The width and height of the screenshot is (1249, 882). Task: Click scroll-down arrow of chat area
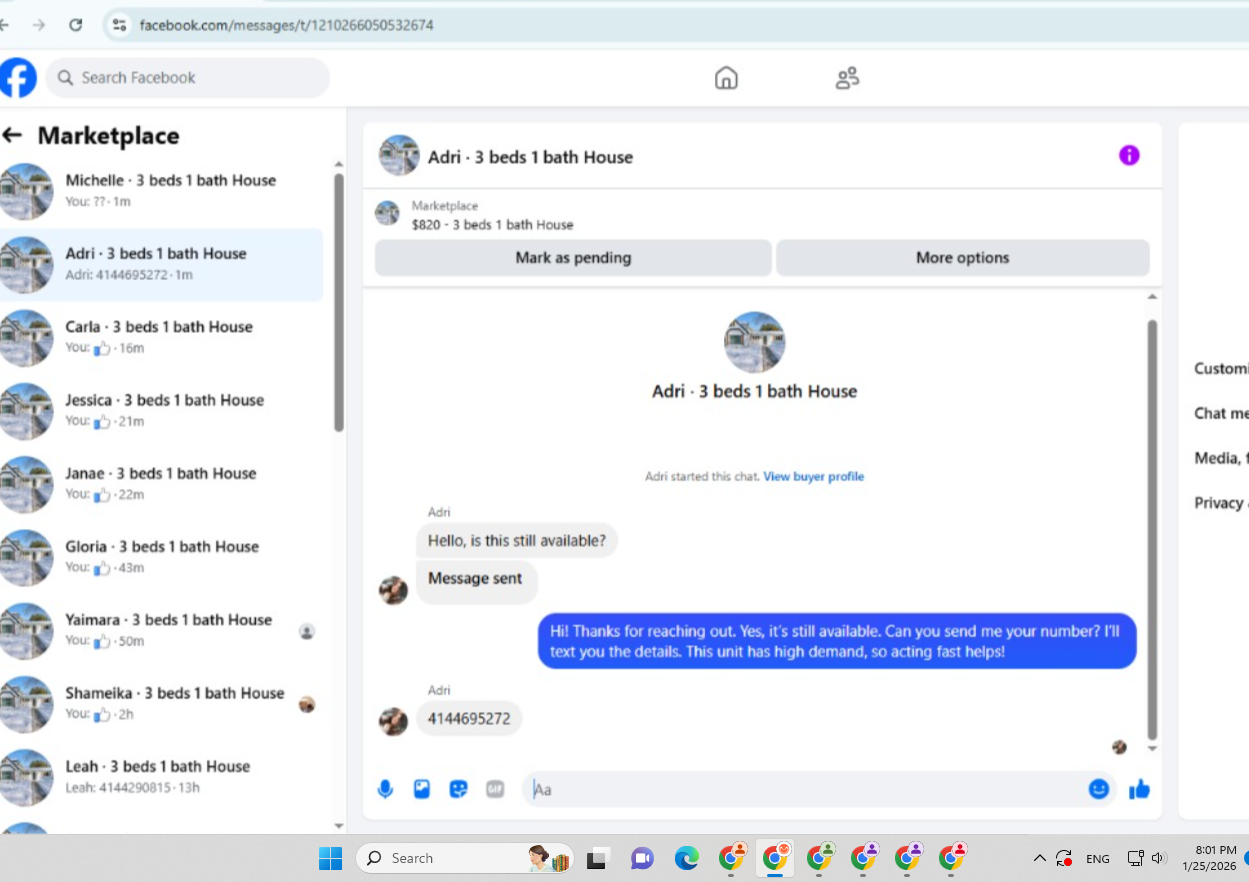click(x=1152, y=749)
